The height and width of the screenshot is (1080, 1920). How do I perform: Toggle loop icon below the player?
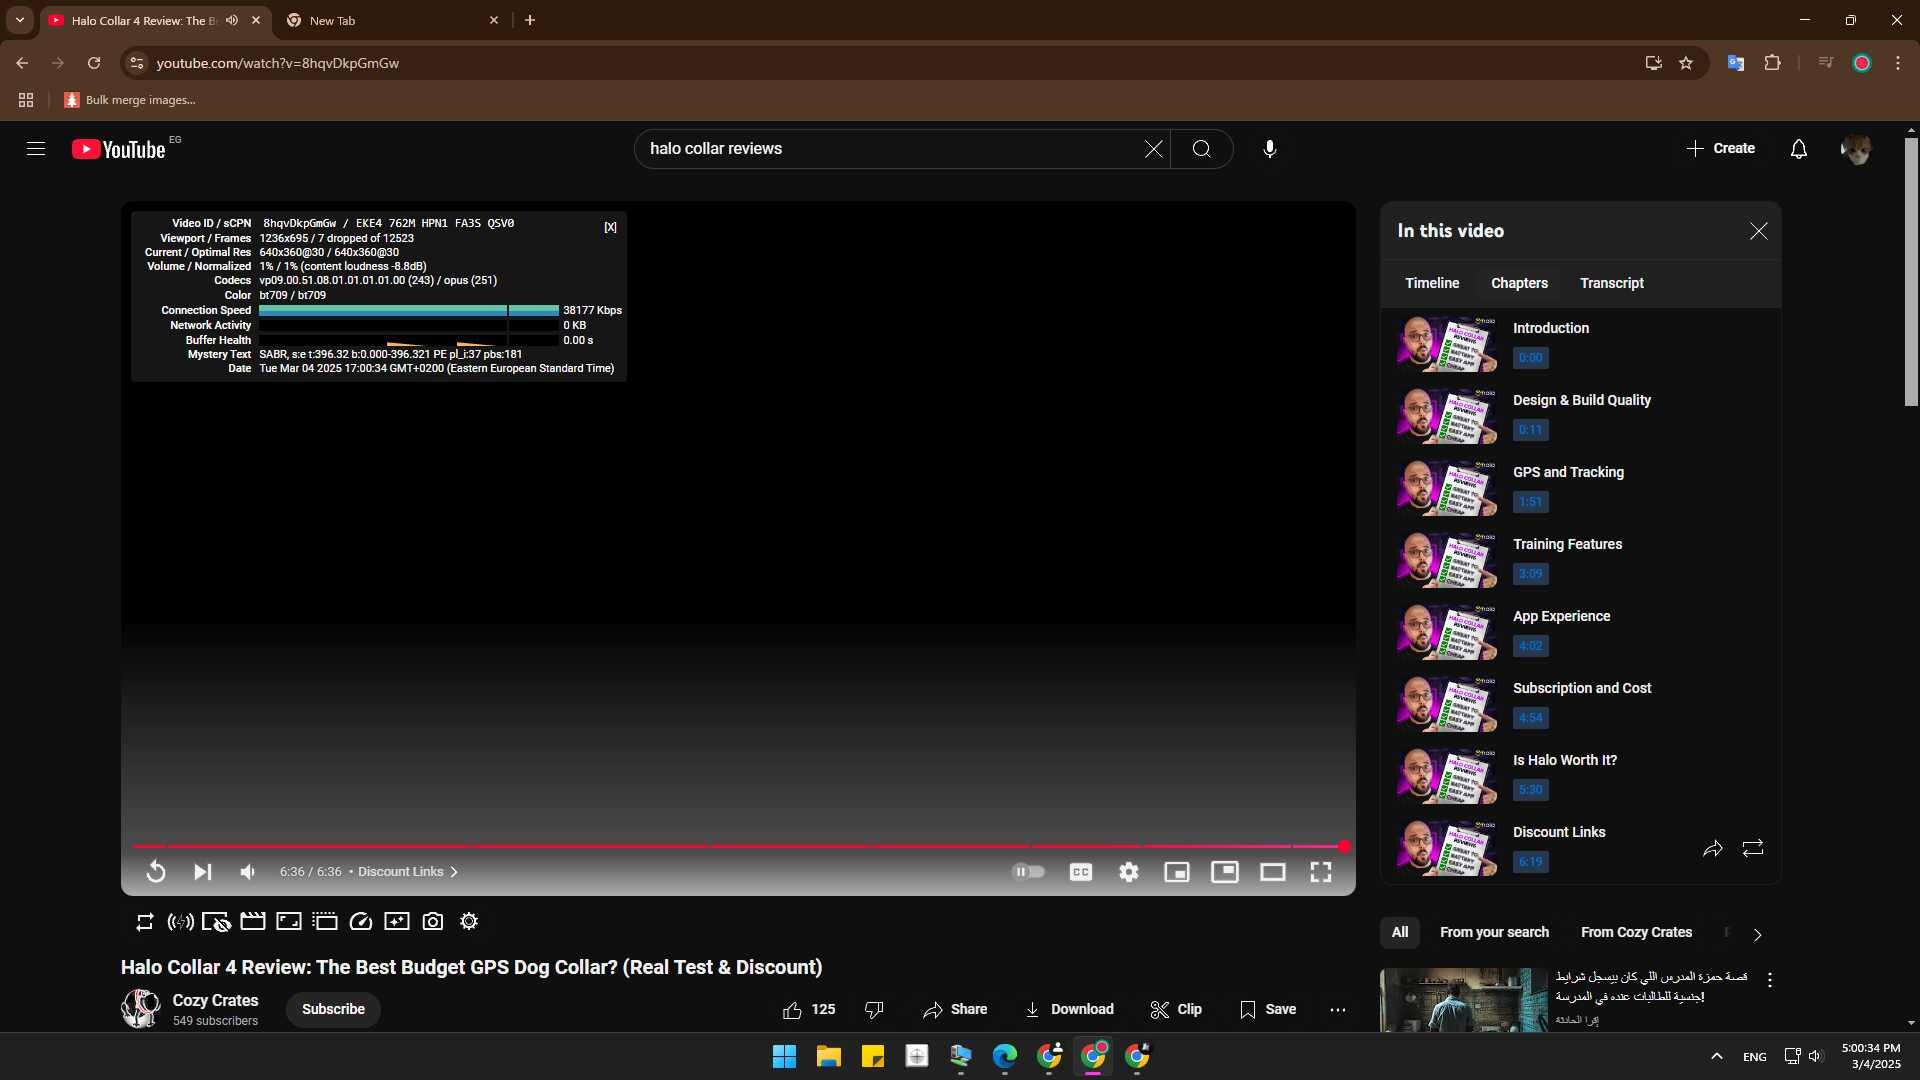click(145, 922)
